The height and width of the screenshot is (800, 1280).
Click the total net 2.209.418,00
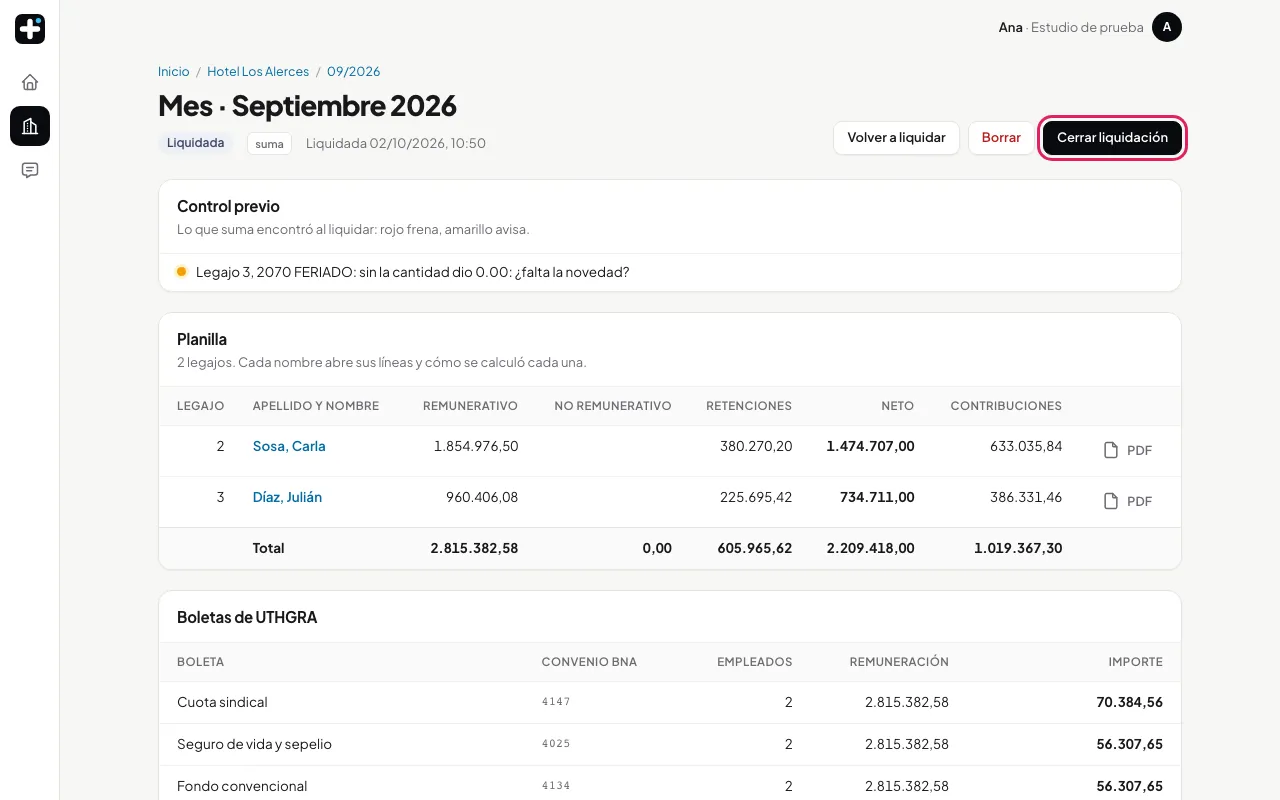pos(870,548)
